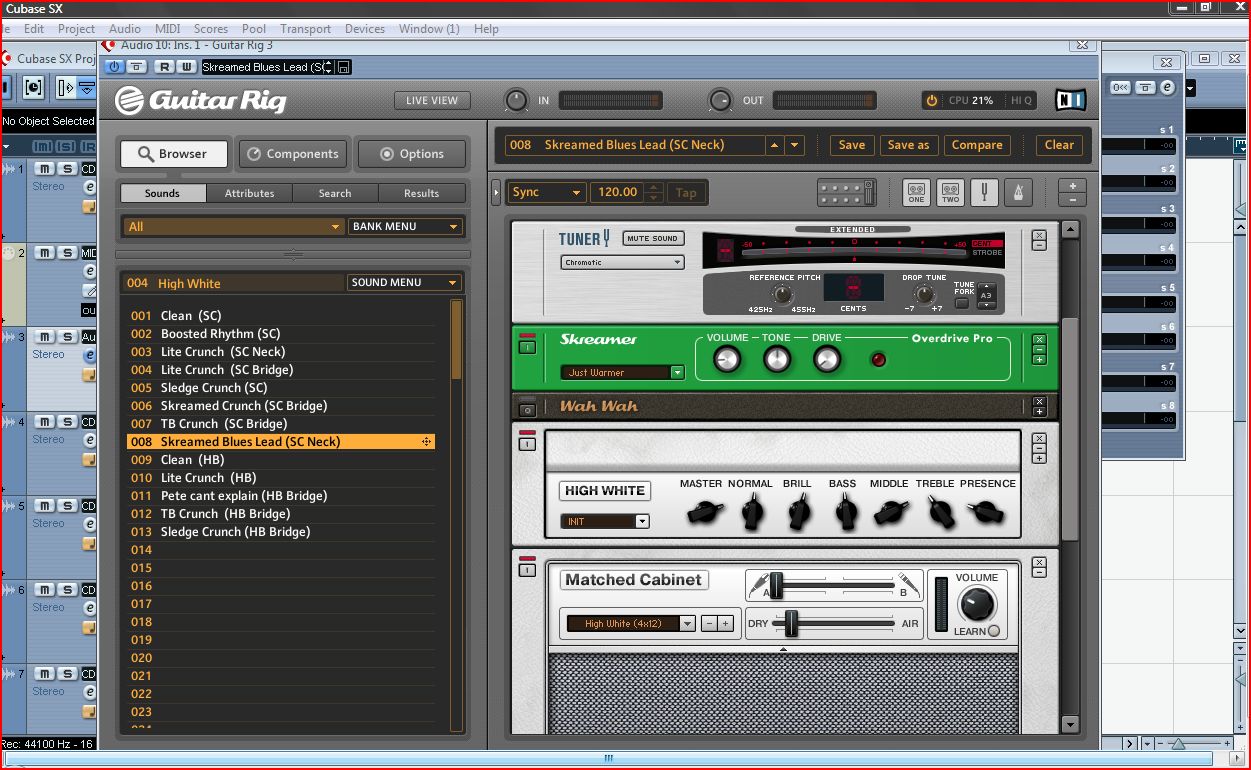Click the NI logo icon

1070,100
